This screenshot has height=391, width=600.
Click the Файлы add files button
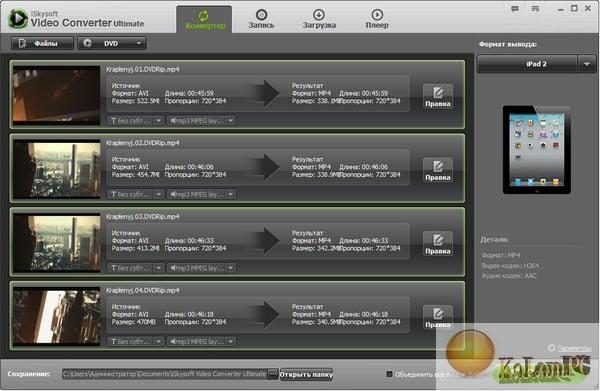coord(42,43)
